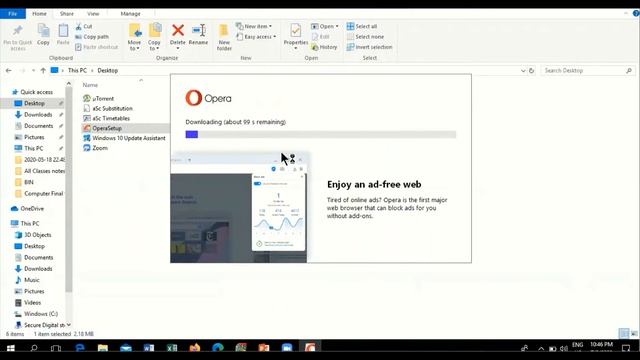Click the Opera download progress bar
This screenshot has height=360, width=640.
320,134
